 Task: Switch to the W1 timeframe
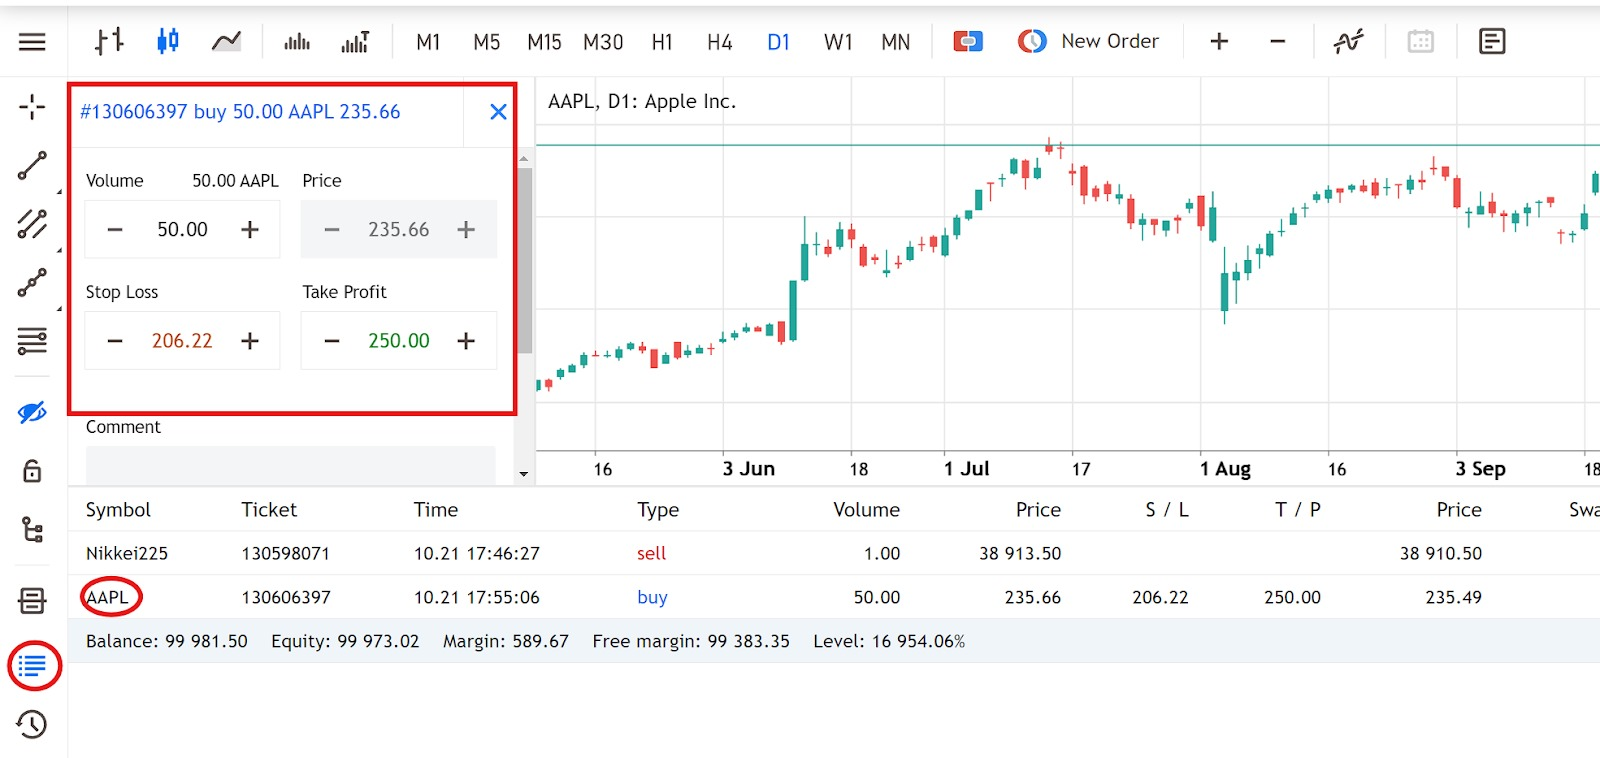[x=837, y=42]
